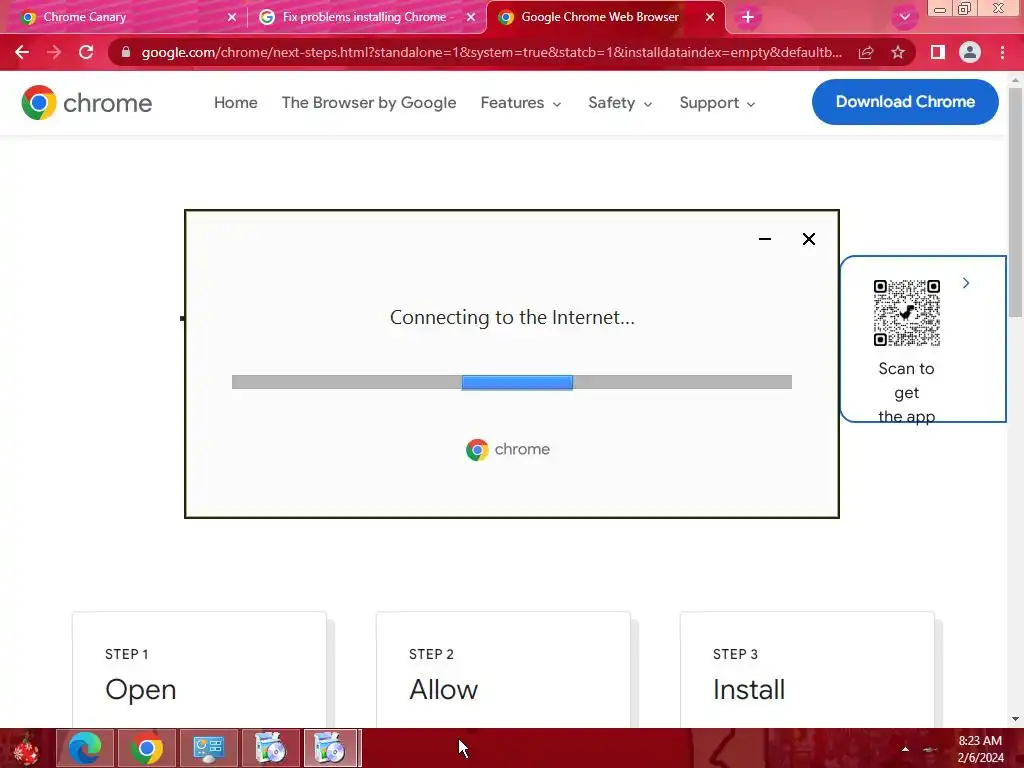Bookmark this page with the star icon
The height and width of the screenshot is (768, 1024).
(x=898, y=52)
